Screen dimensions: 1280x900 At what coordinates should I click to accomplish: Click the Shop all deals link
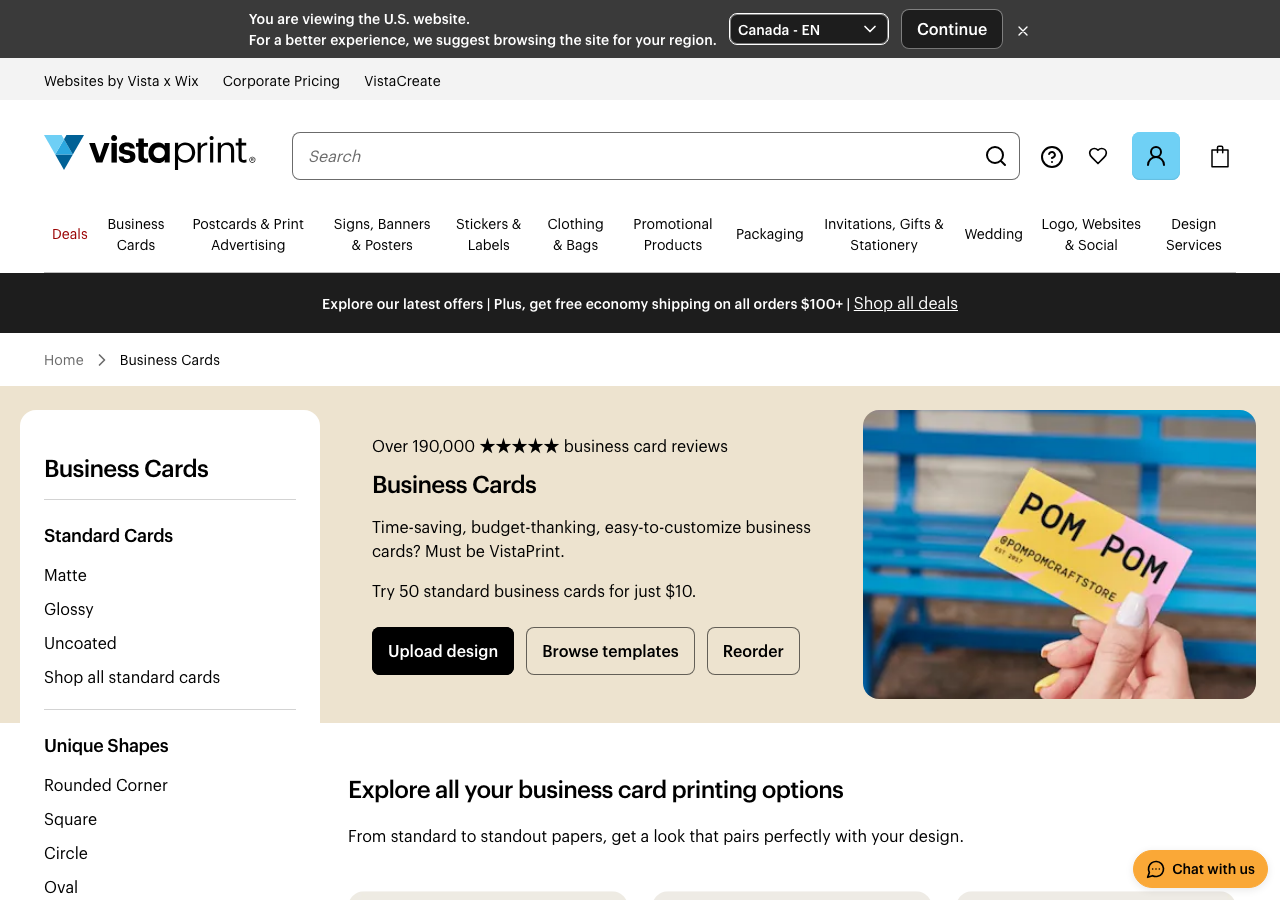click(906, 303)
